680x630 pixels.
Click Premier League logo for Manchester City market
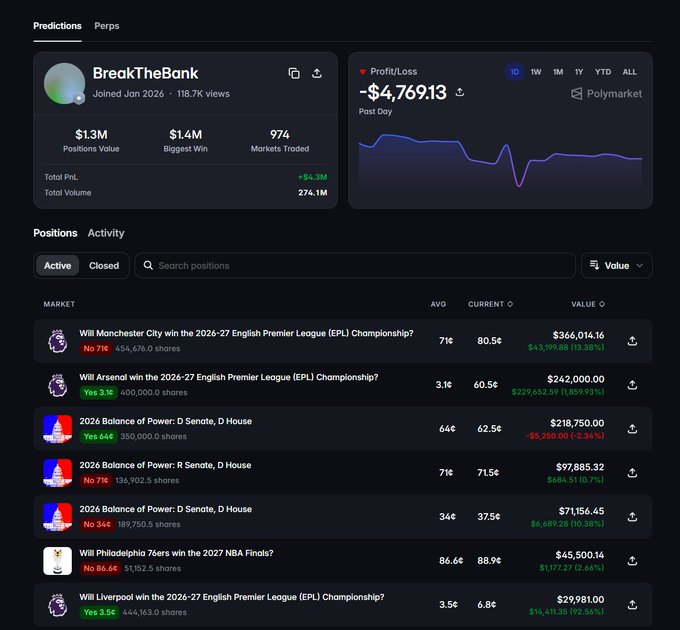(x=58, y=341)
